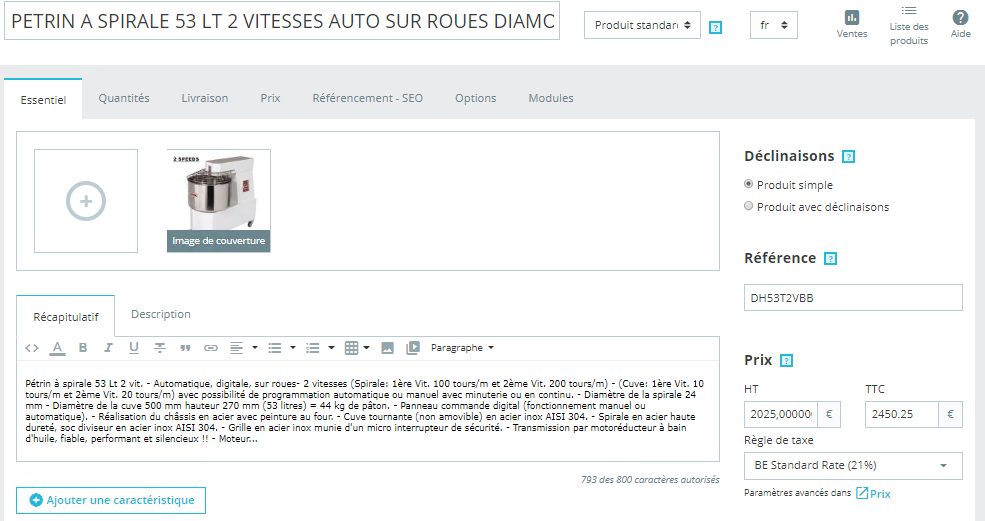
Task: Choose the text color tool
Action: click(x=57, y=348)
